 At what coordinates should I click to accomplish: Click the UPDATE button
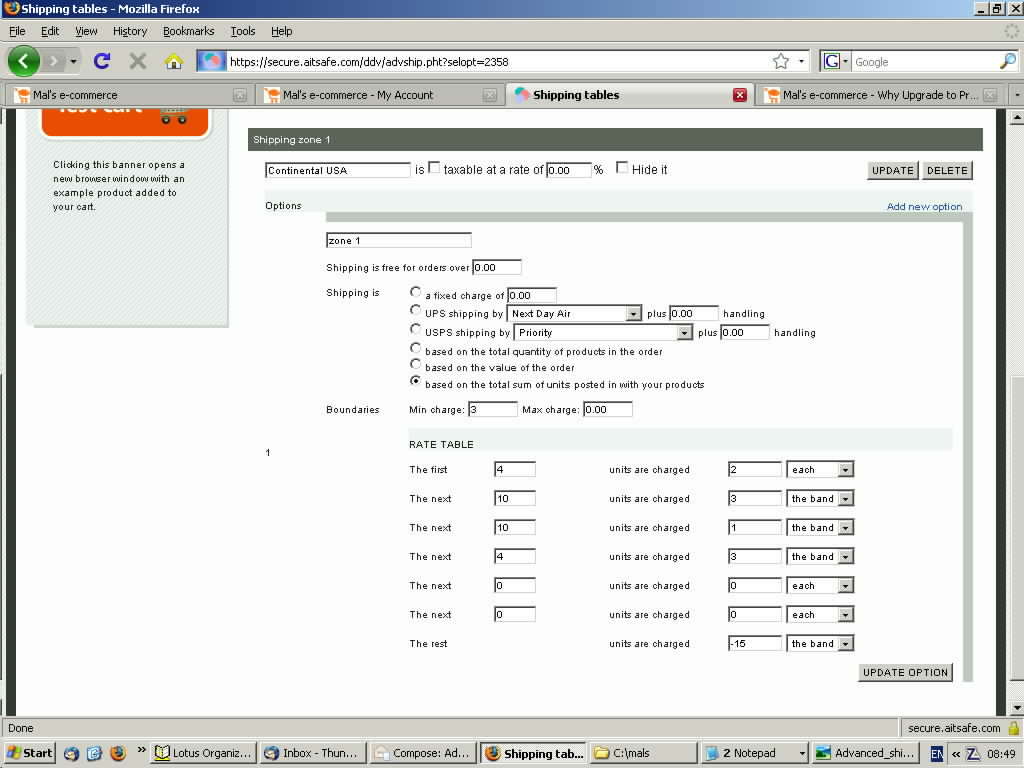pyautogui.click(x=893, y=170)
